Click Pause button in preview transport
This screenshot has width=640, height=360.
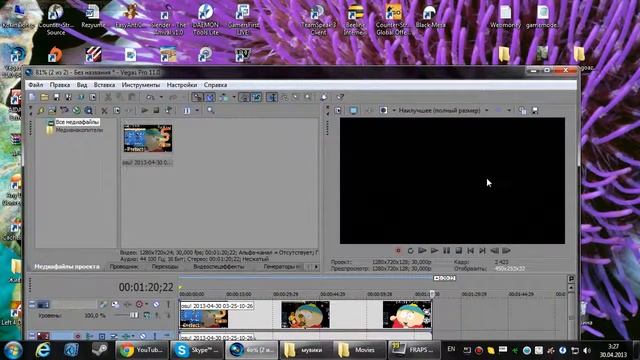(x=447, y=251)
